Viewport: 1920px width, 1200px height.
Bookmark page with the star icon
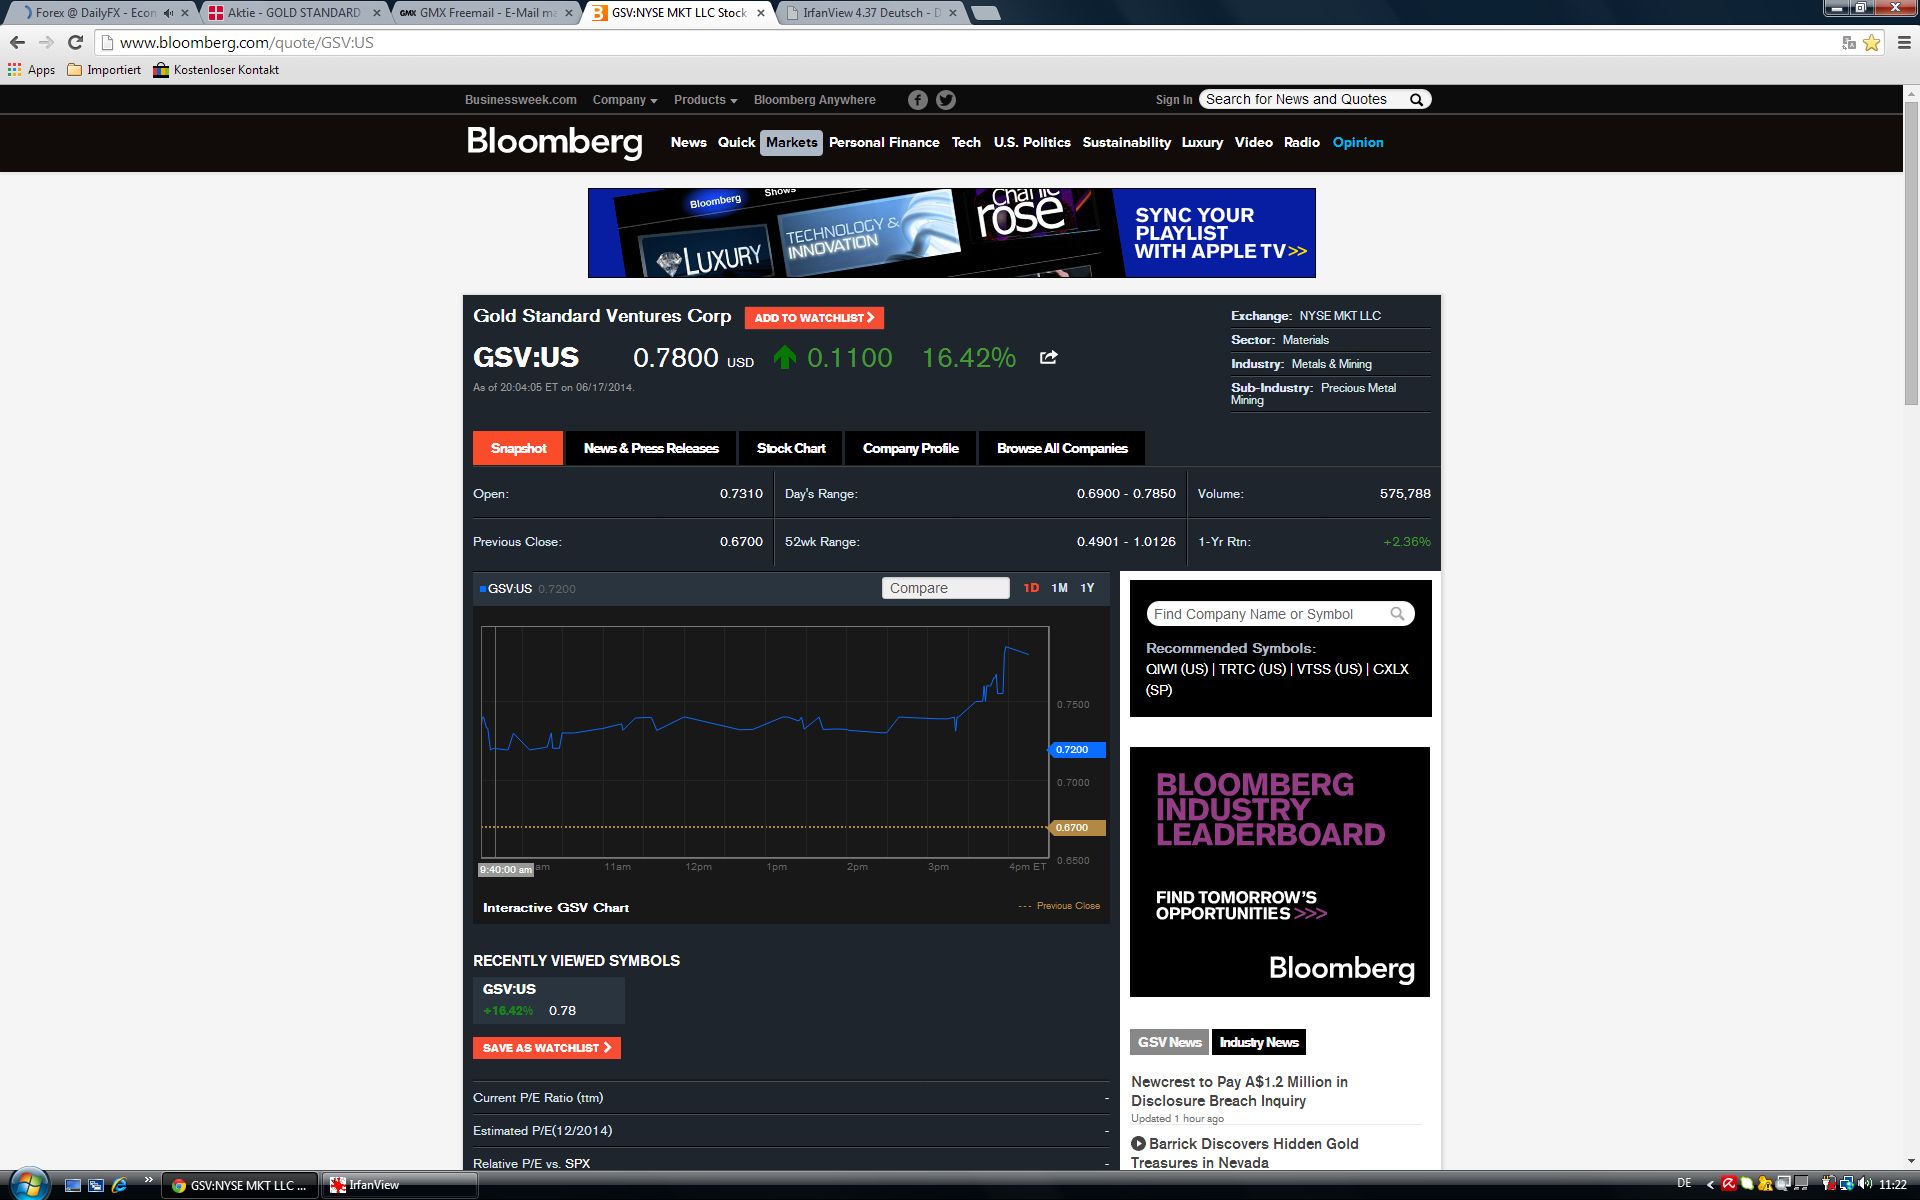(1871, 43)
